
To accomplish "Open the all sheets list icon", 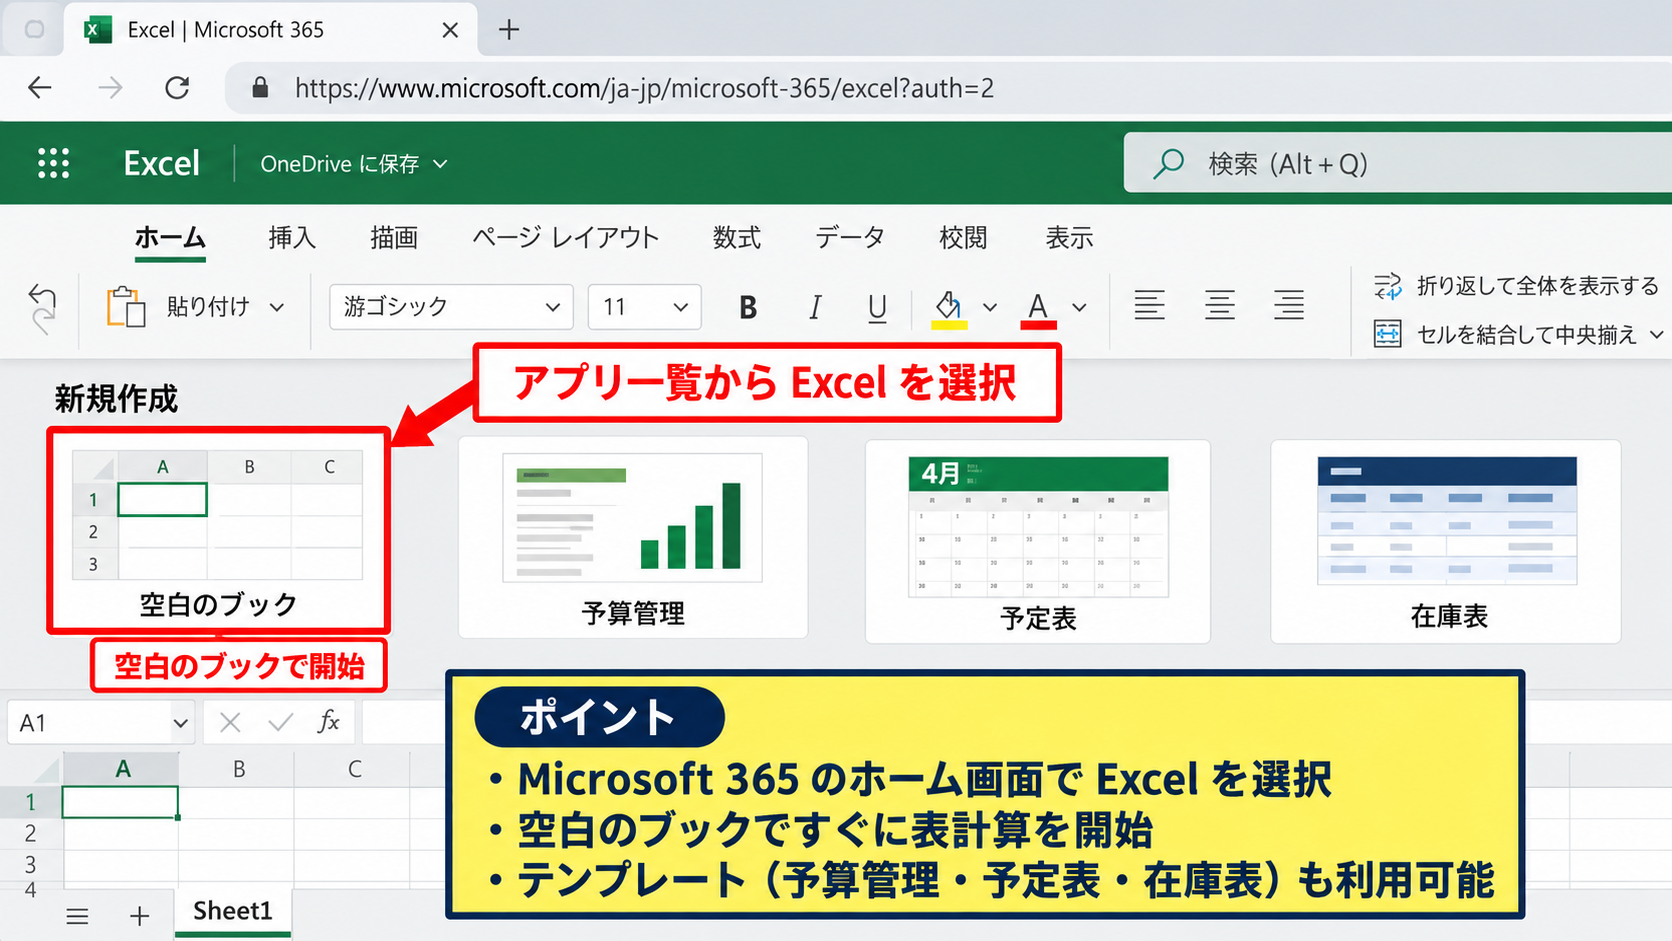I will [x=77, y=916].
